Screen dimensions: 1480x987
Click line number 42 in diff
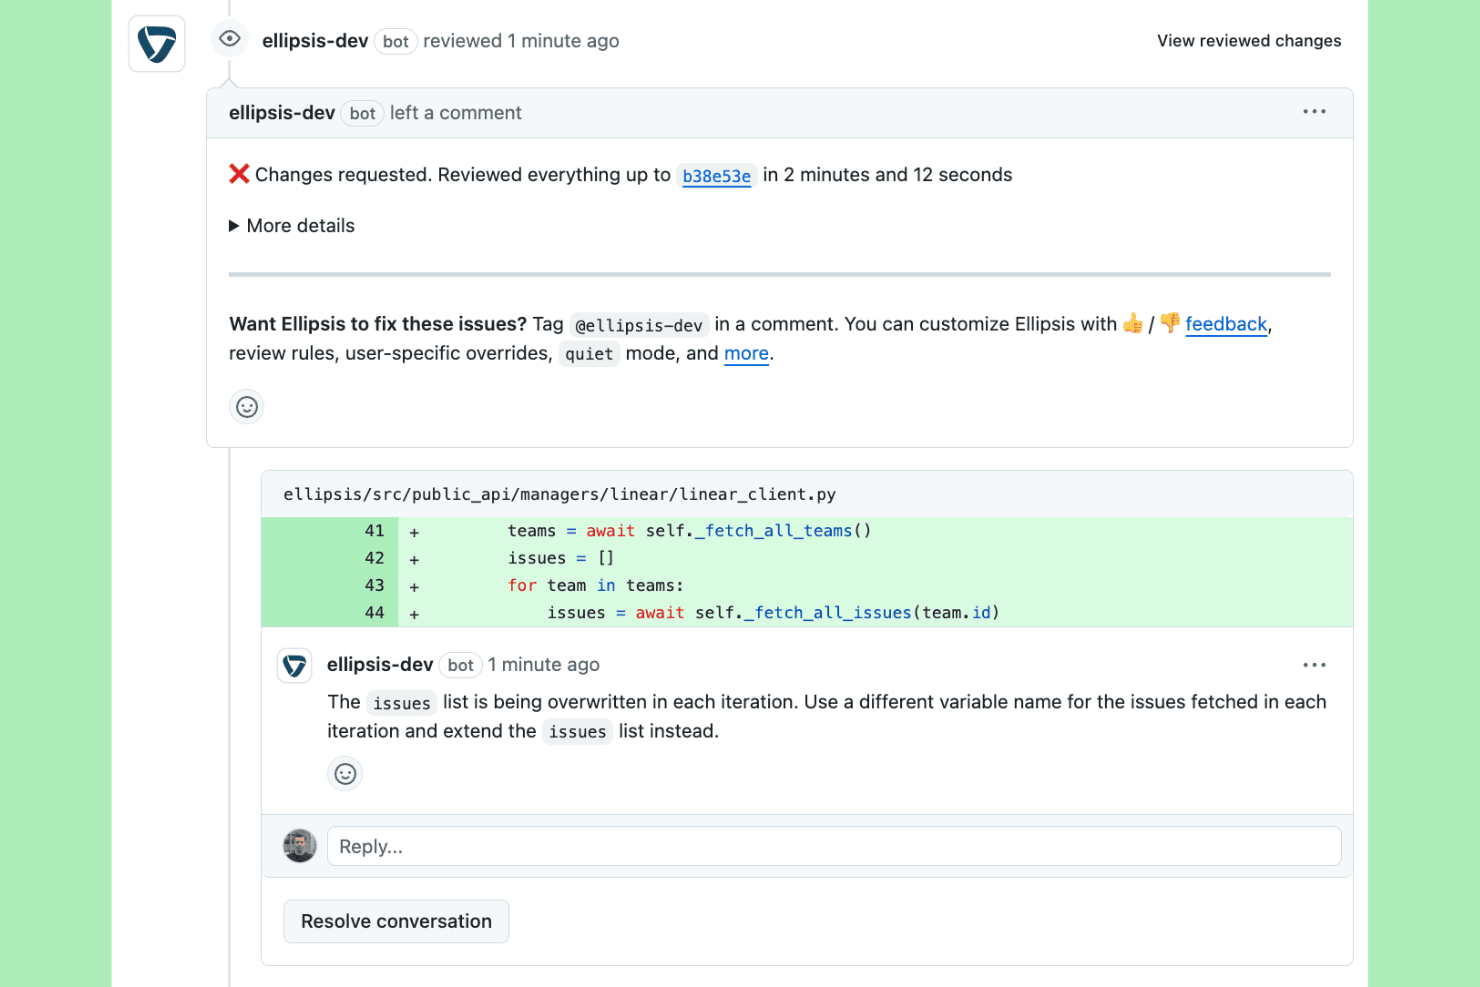pos(374,558)
